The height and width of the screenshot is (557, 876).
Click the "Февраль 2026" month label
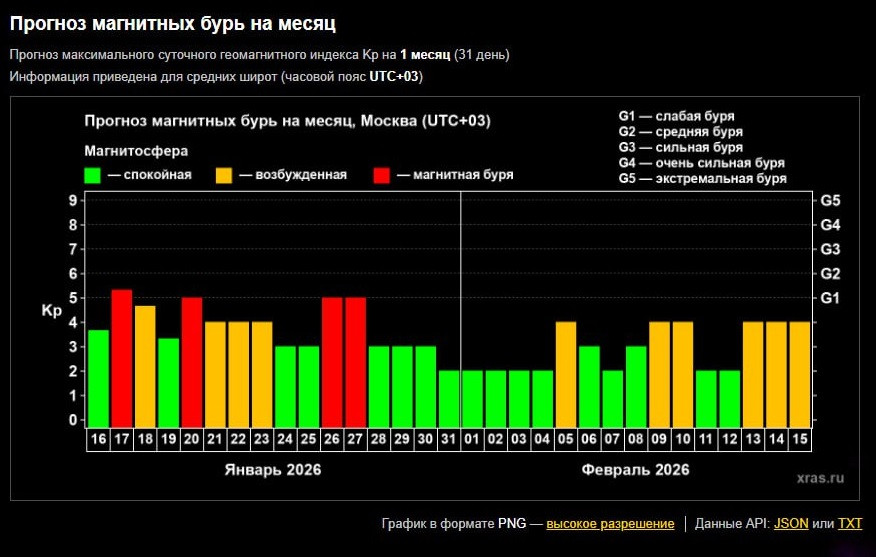[x=638, y=469]
